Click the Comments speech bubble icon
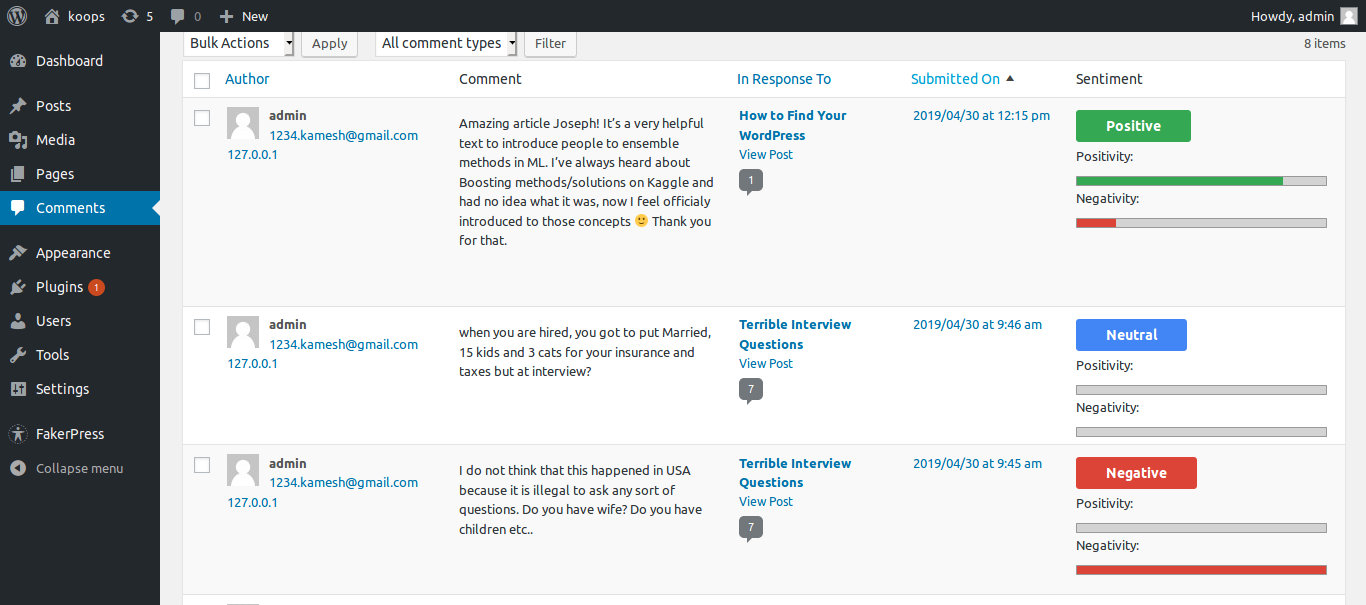This screenshot has width=1366, height=605. point(18,208)
